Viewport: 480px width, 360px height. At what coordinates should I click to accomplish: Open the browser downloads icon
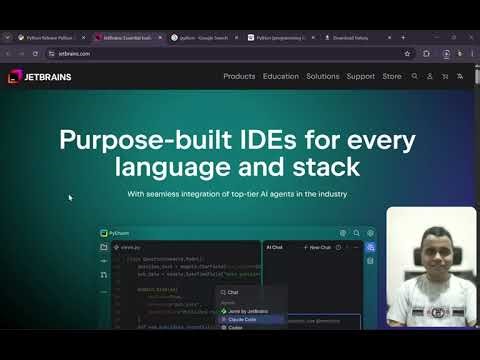(x=446, y=54)
